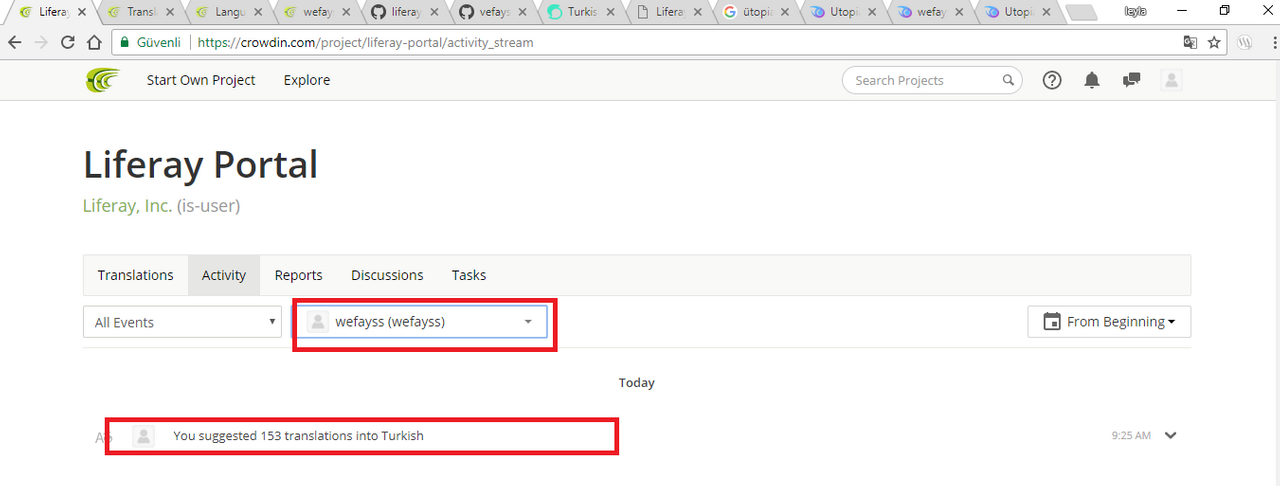
Task: Click the Crowdin logo
Action: 102,80
